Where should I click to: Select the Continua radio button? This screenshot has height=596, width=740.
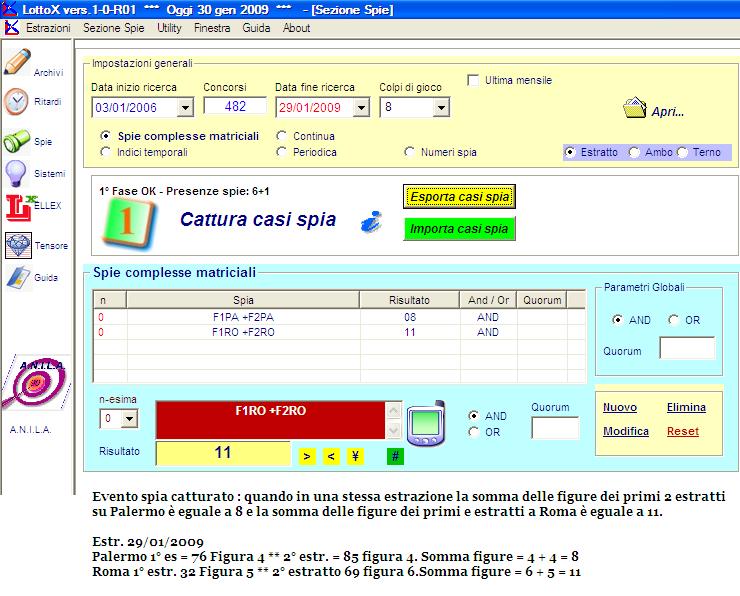(282, 136)
